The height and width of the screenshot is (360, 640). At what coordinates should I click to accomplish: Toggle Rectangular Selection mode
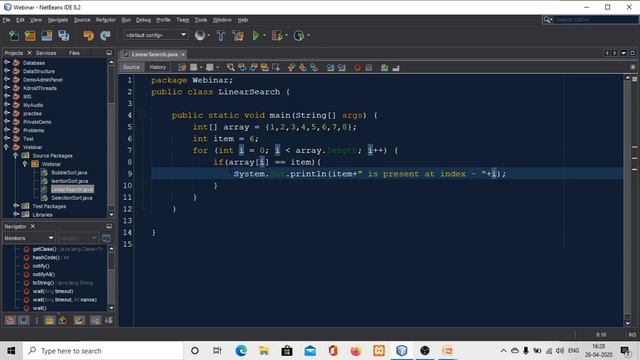coord(276,67)
